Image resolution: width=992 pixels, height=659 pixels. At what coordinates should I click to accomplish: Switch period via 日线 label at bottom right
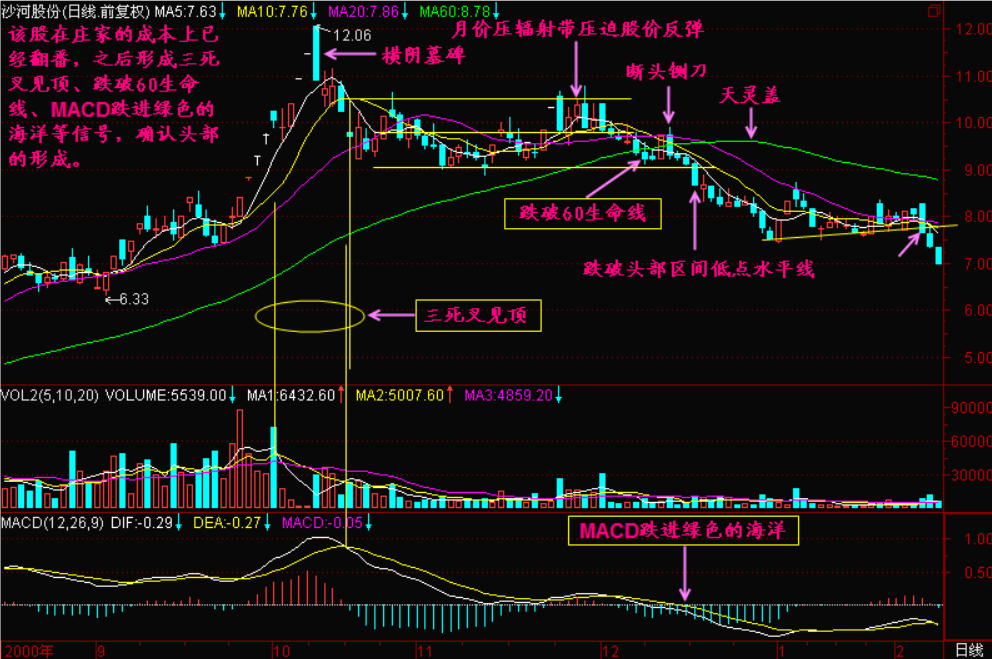pos(968,650)
